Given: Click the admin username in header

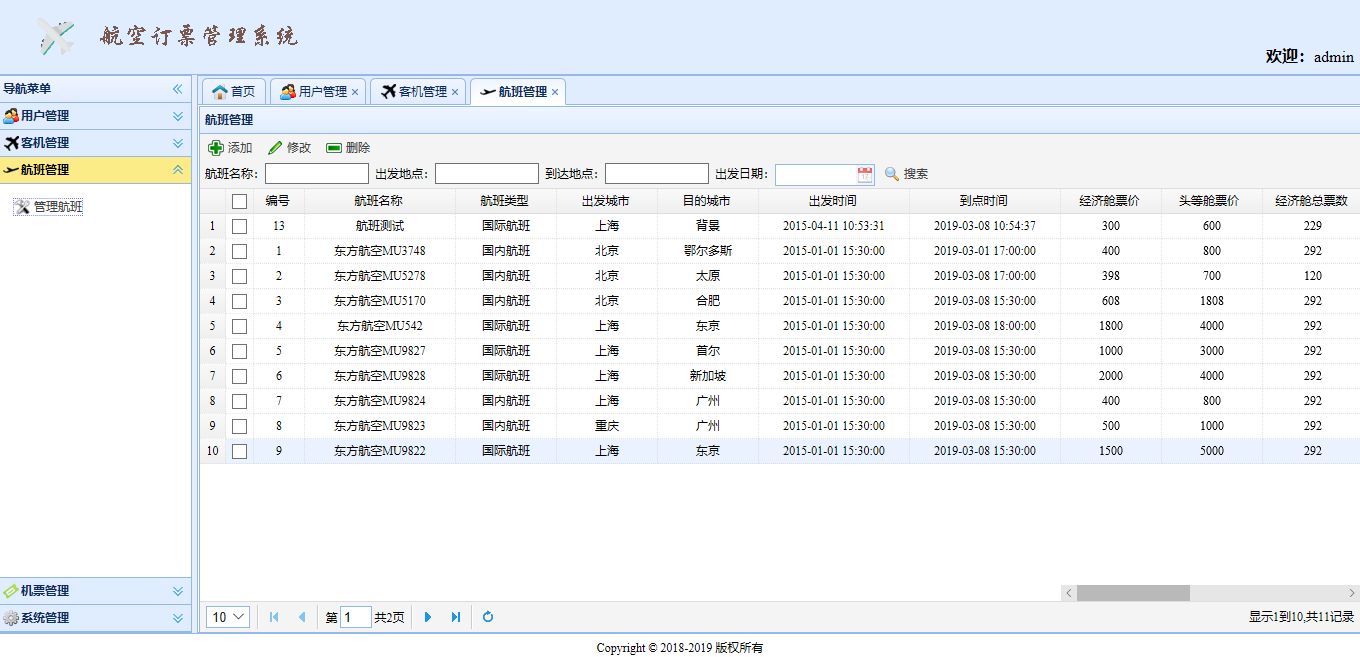Looking at the screenshot, I should pos(1333,57).
